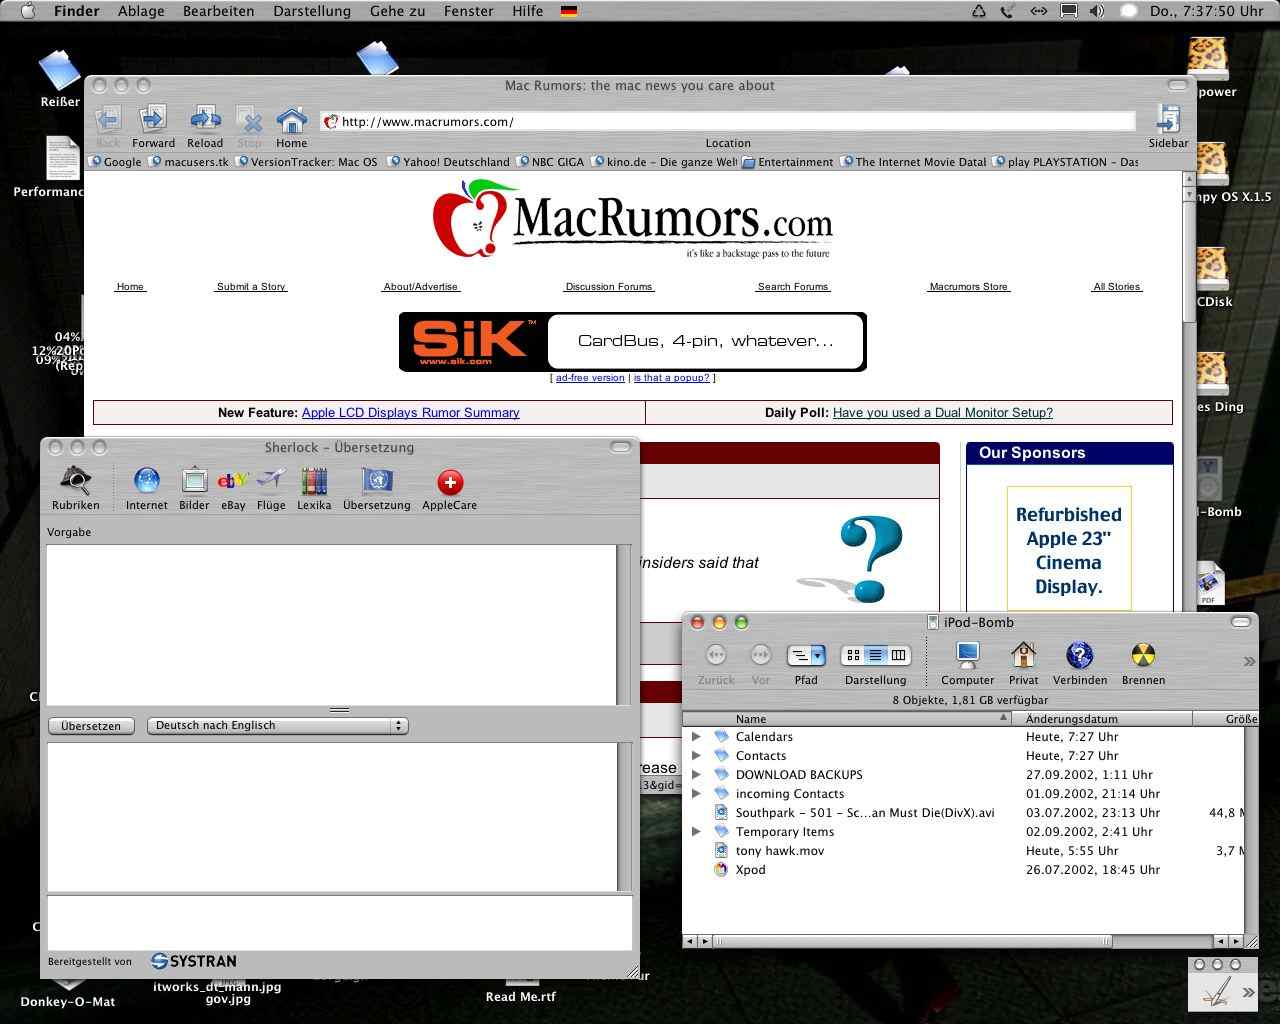Select the Internet channel in Sherlock

[147, 489]
